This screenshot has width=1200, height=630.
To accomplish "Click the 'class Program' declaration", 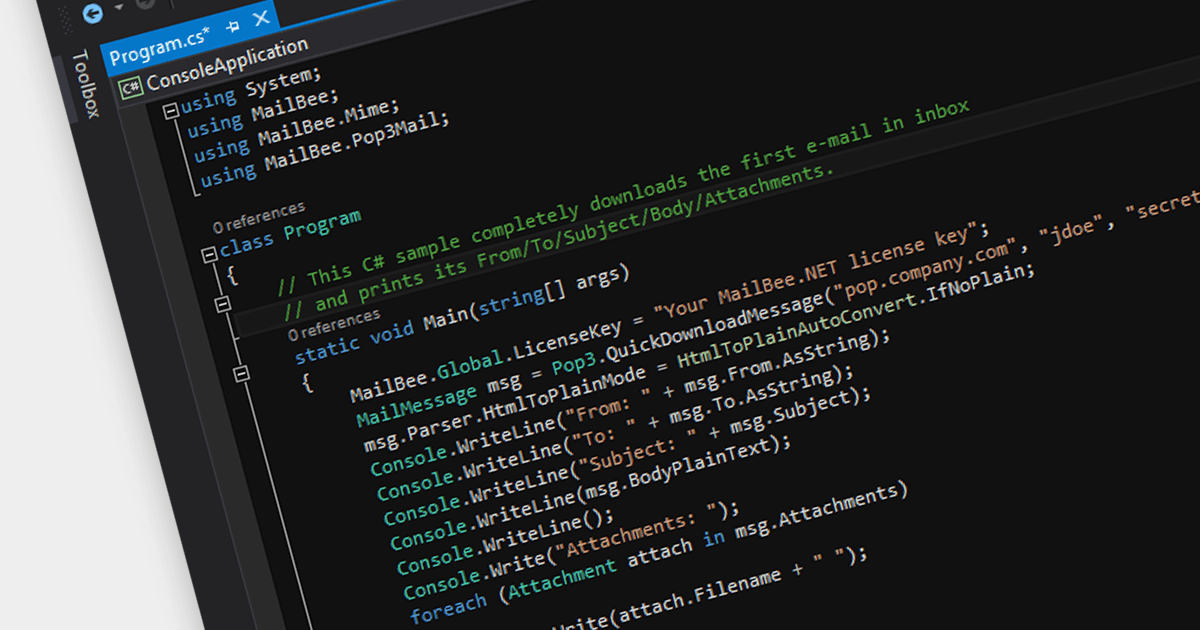I will (291, 234).
